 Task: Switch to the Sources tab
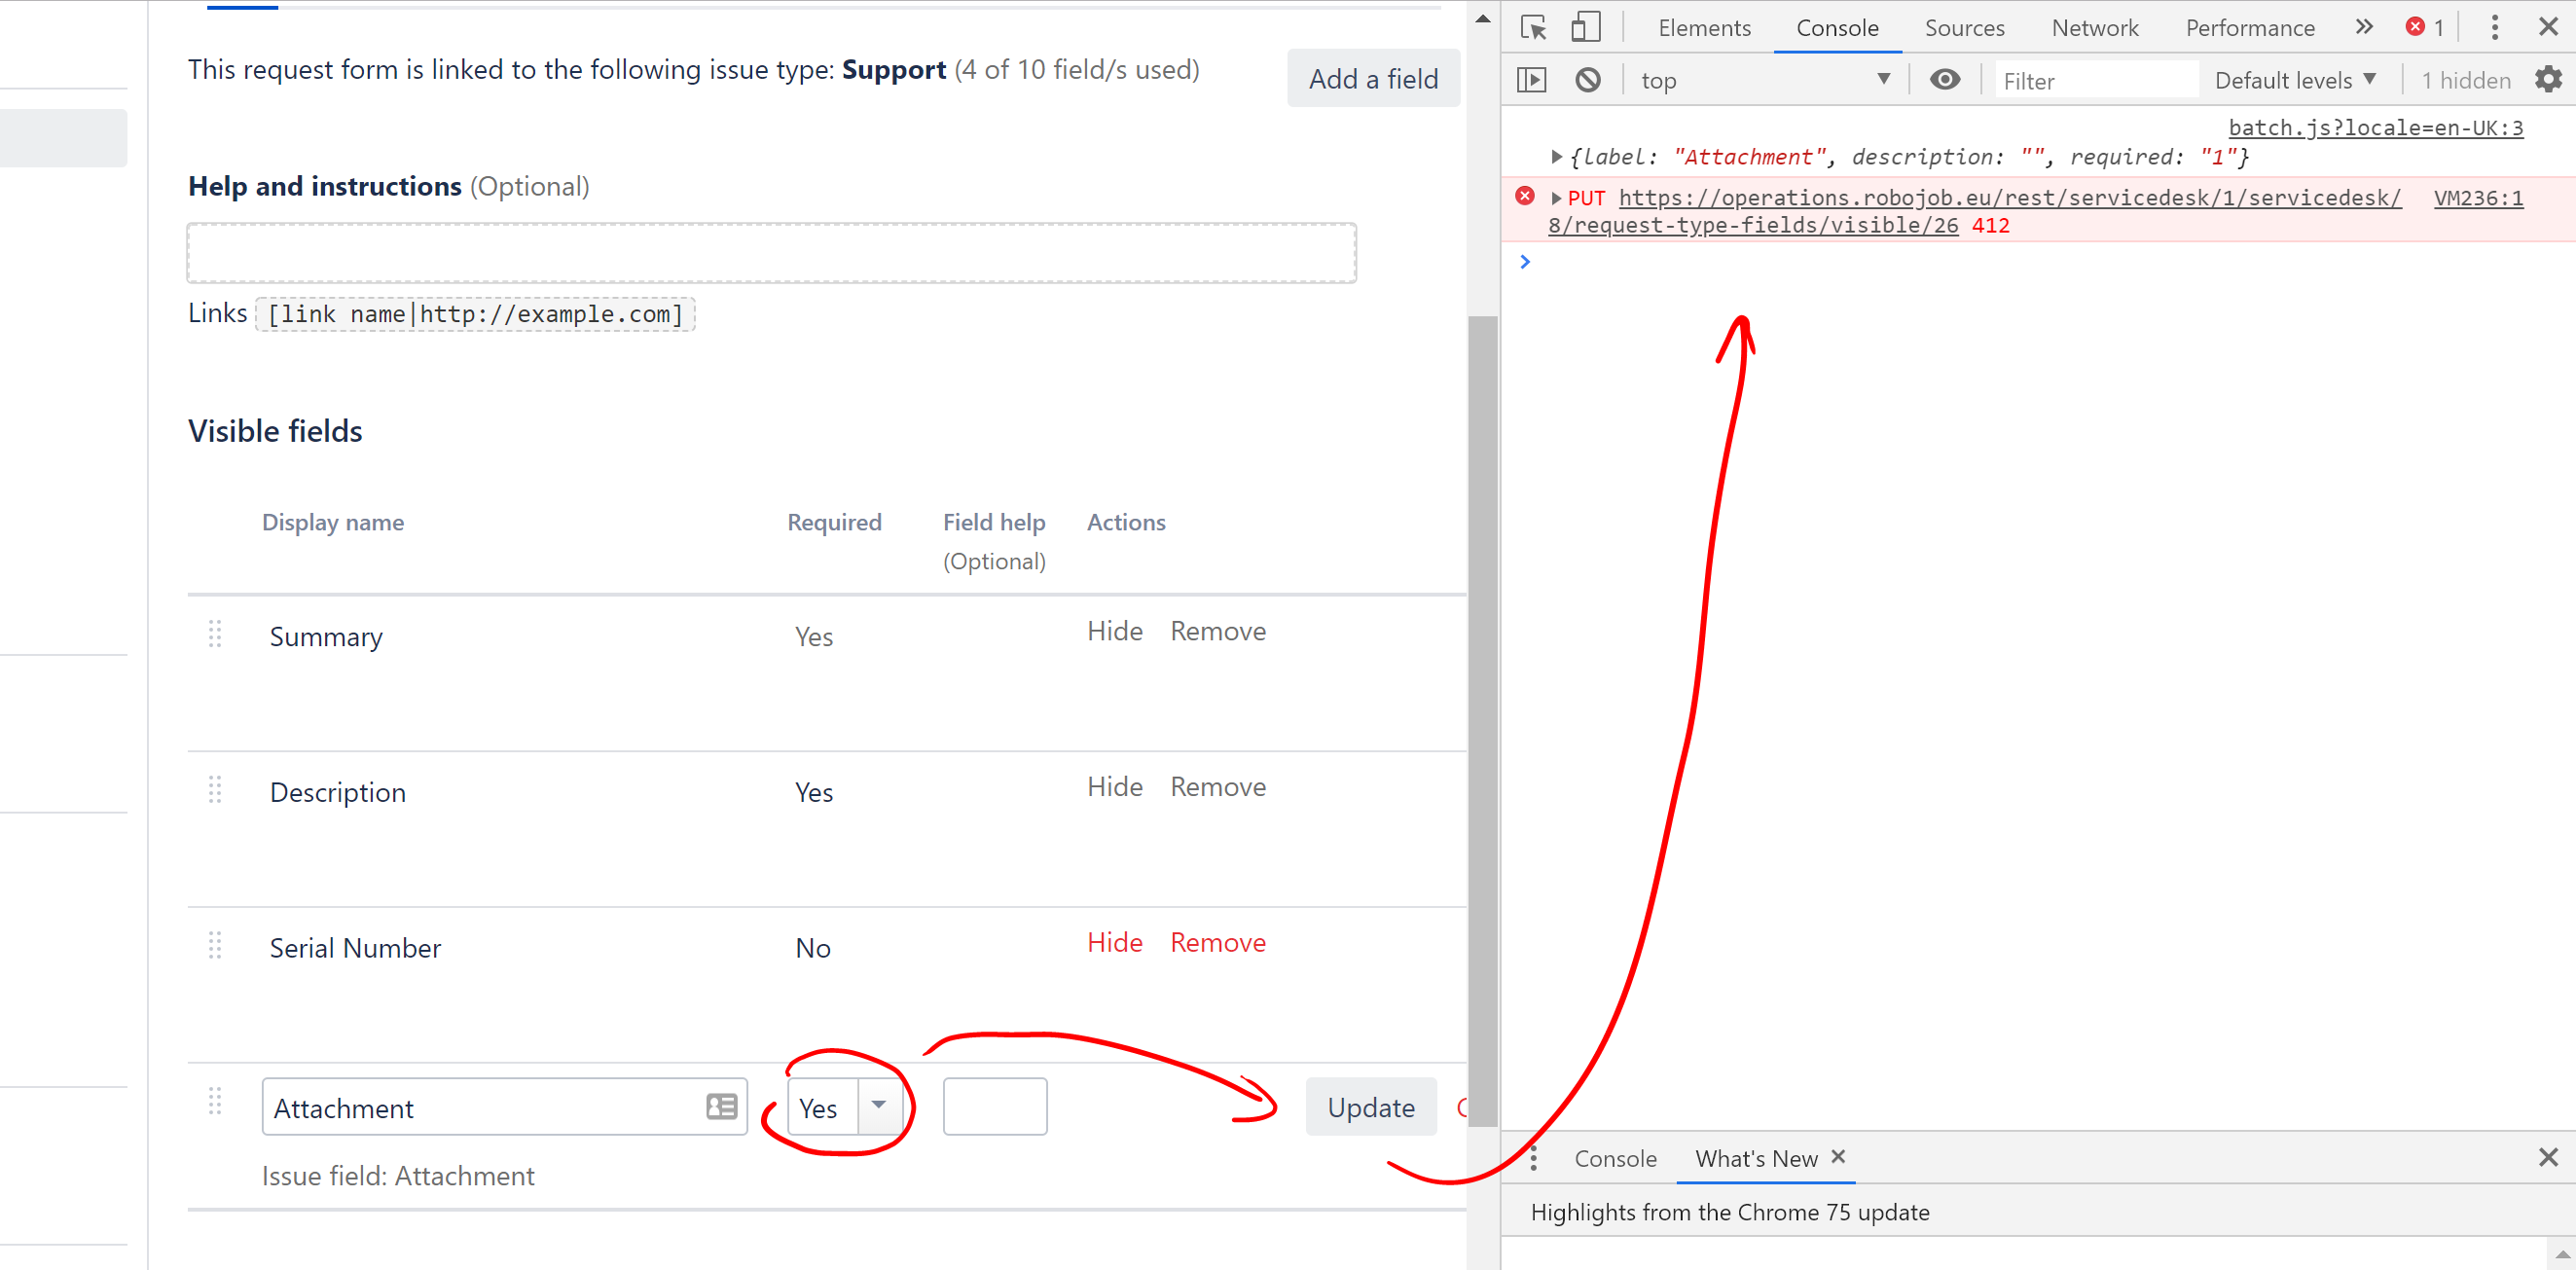point(1964,28)
